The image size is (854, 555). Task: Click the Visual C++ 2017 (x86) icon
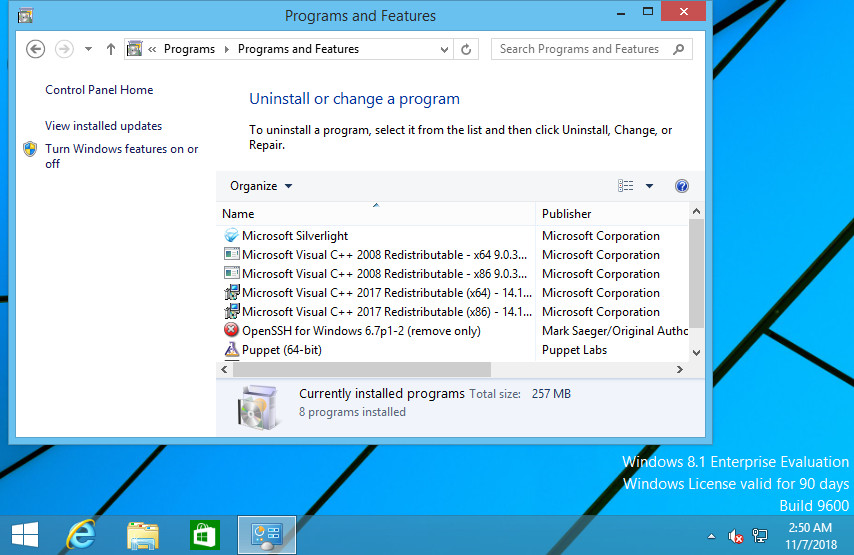click(231, 312)
